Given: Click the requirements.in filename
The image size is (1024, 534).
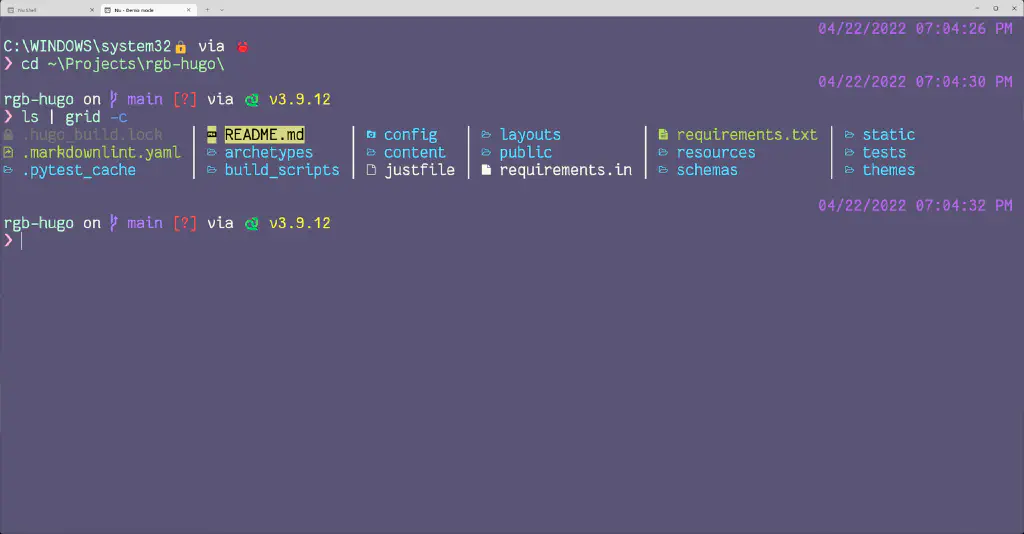Looking at the screenshot, I should tap(566, 170).
